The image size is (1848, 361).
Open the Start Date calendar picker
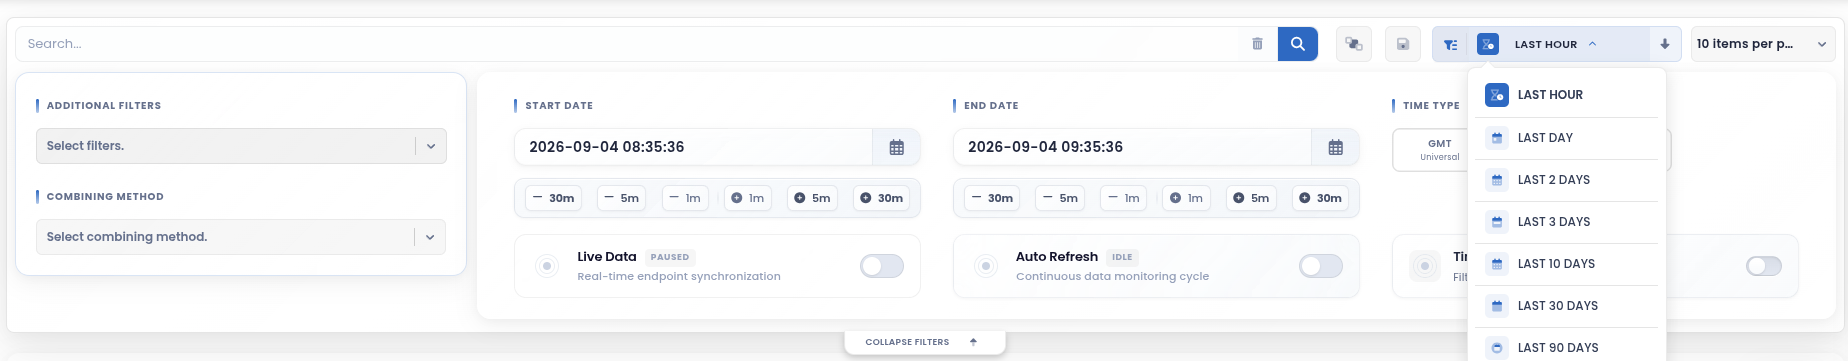tap(896, 147)
